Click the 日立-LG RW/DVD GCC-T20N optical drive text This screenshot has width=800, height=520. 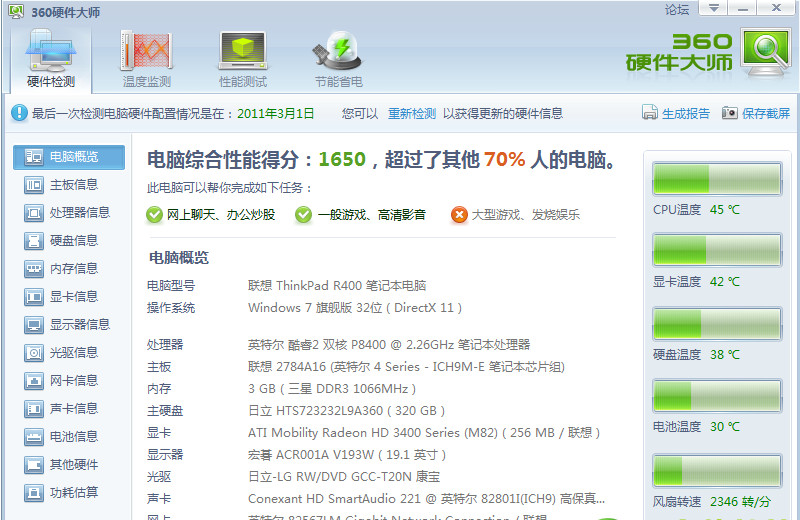(x=344, y=477)
